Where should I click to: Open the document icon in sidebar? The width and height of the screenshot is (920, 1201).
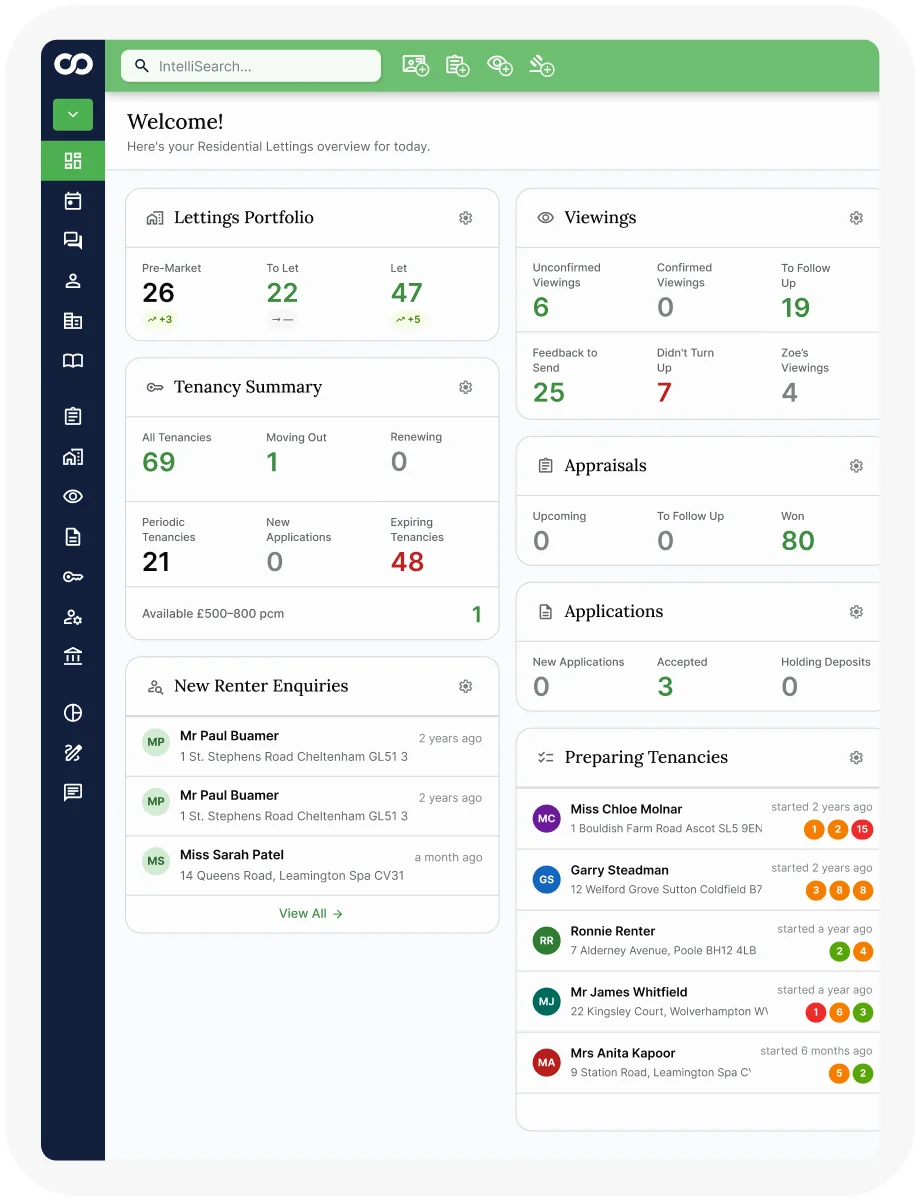(73, 537)
